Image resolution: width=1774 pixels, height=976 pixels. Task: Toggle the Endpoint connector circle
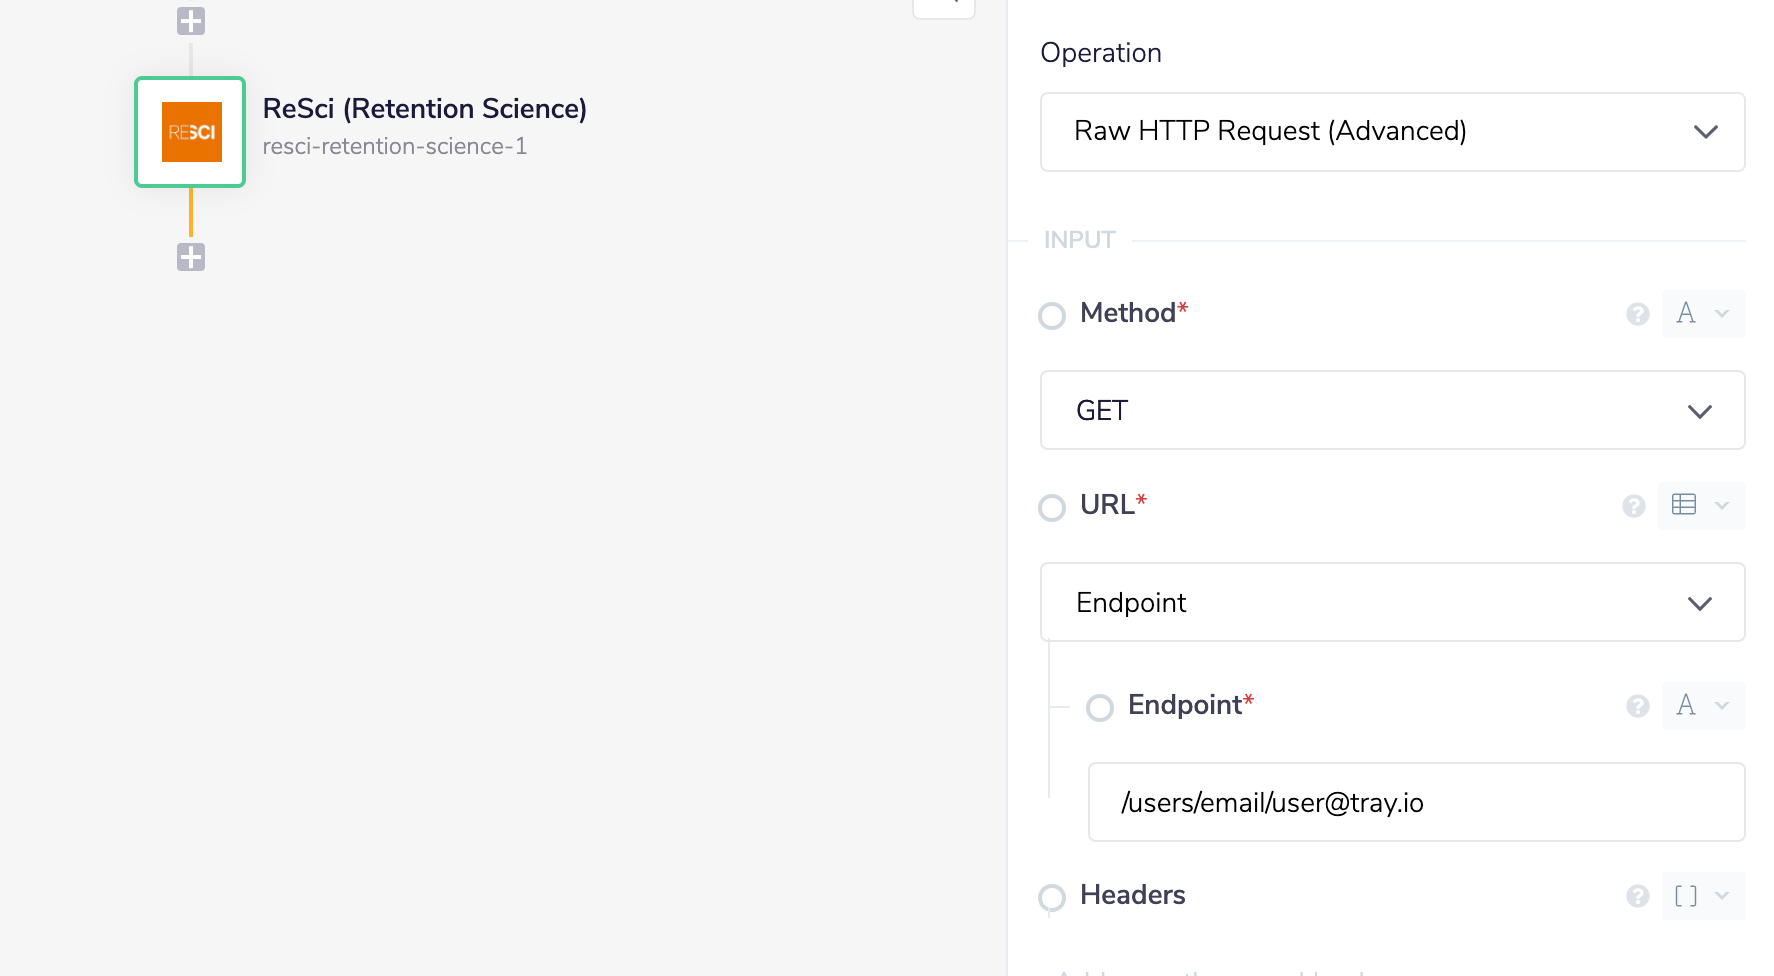click(x=1100, y=708)
